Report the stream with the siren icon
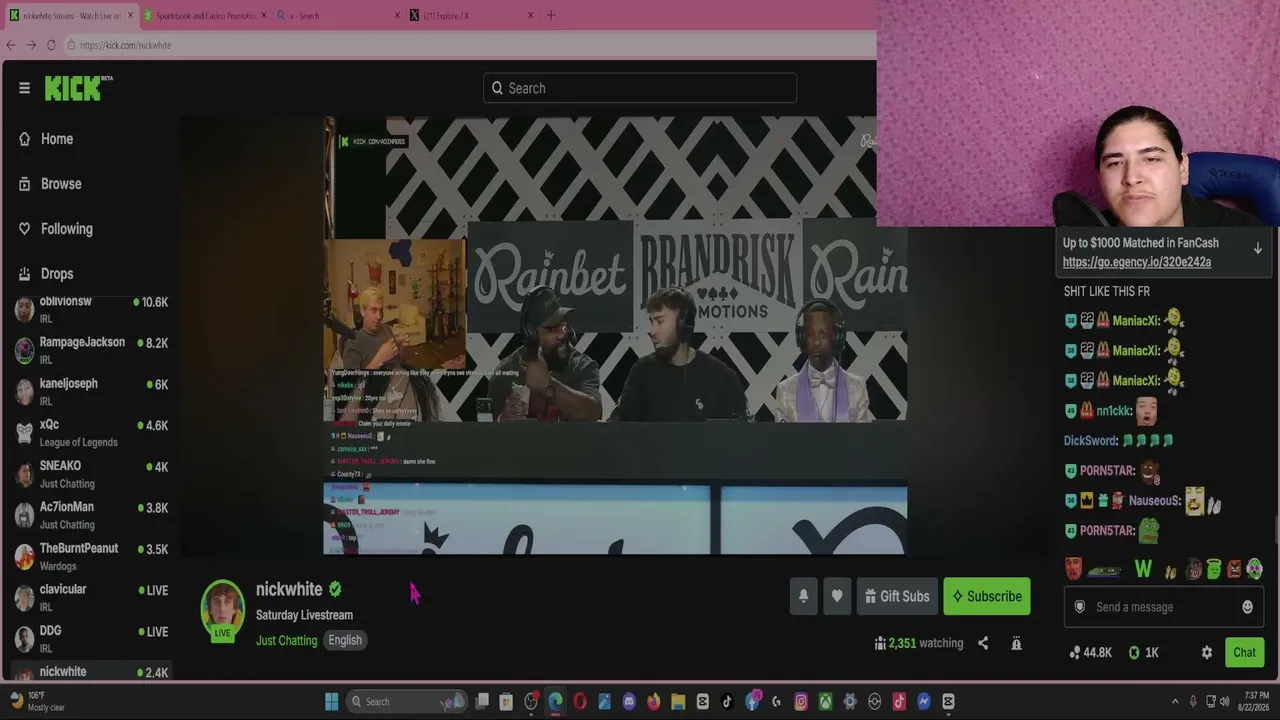The image size is (1280, 720). point(1016,643)
